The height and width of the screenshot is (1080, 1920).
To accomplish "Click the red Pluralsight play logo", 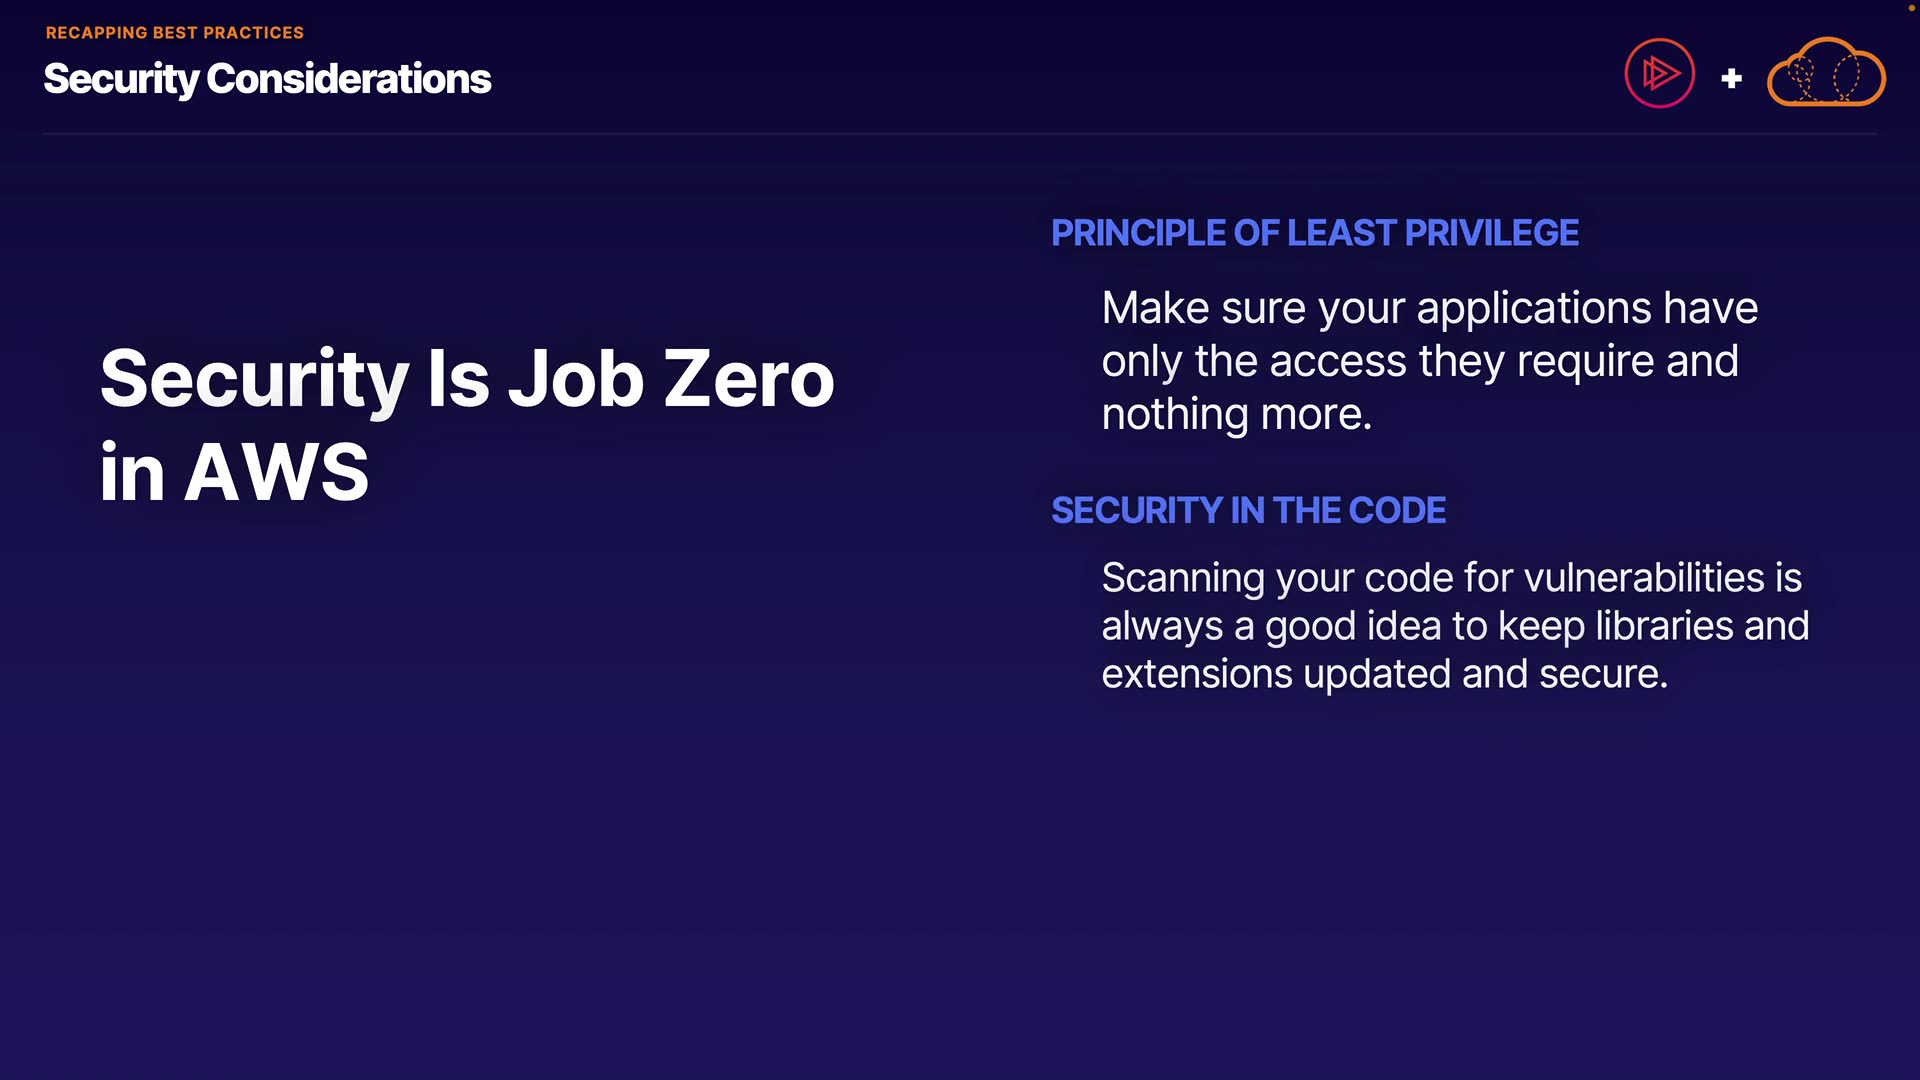I will pos(1659,73).
